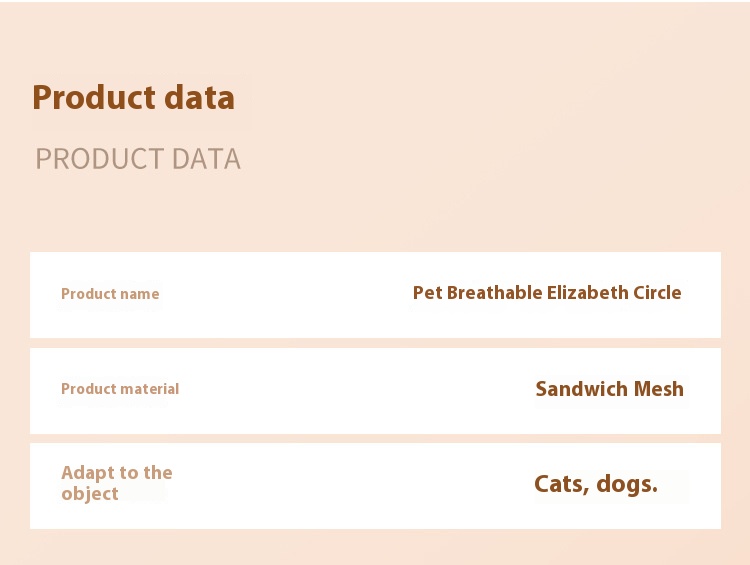Select the "Pet Breathable Elizabeth Circle" value
The height and width of the screenshot is (565, 750).
(547, 293)
